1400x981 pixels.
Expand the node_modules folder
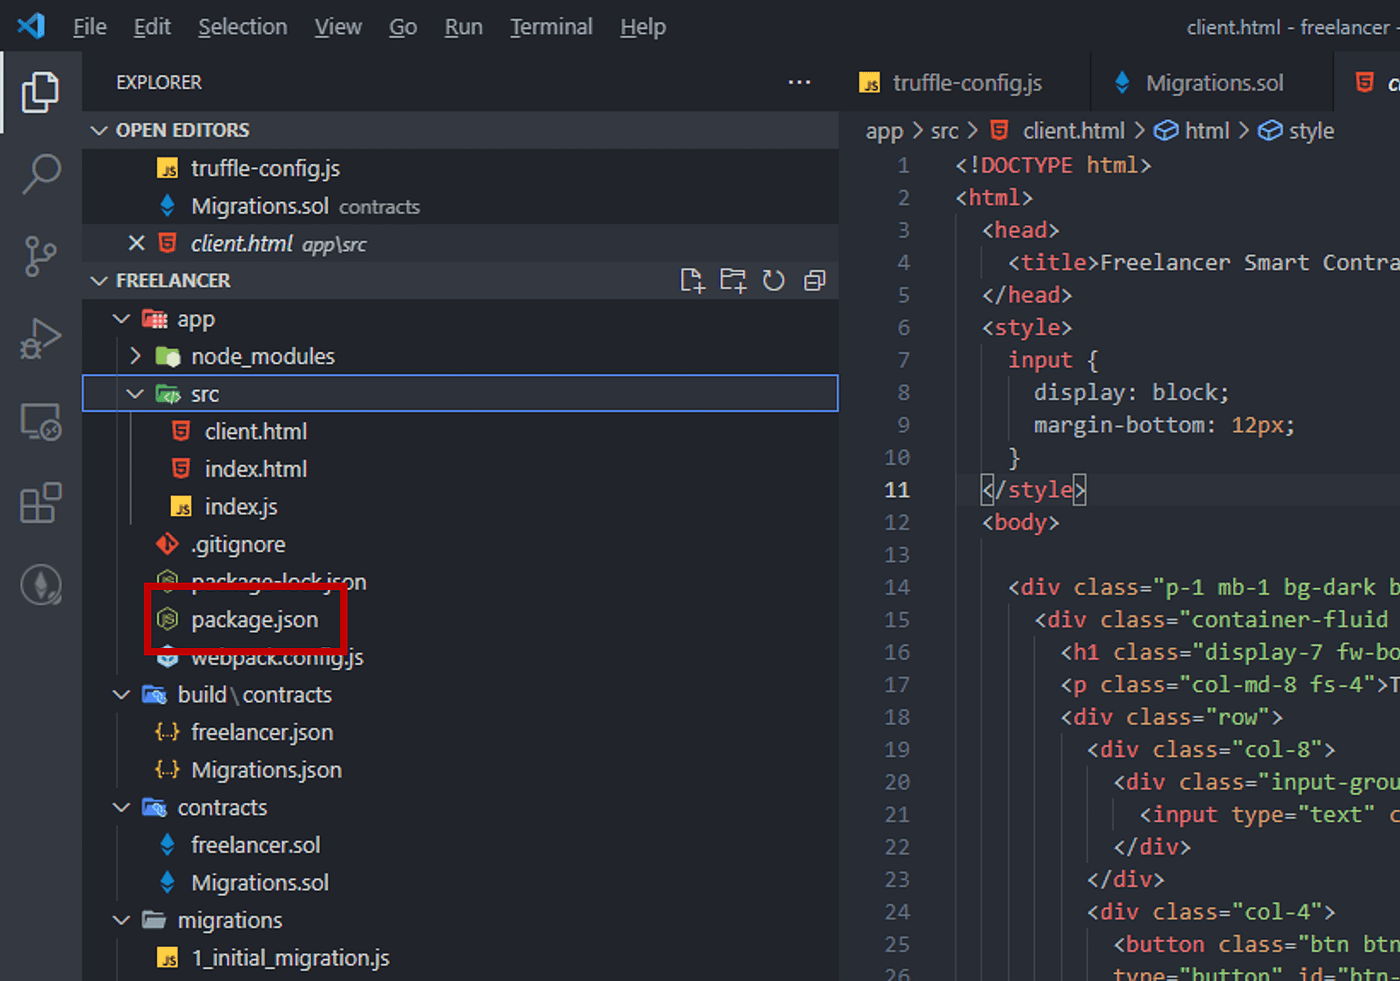[x=135, y=356]
